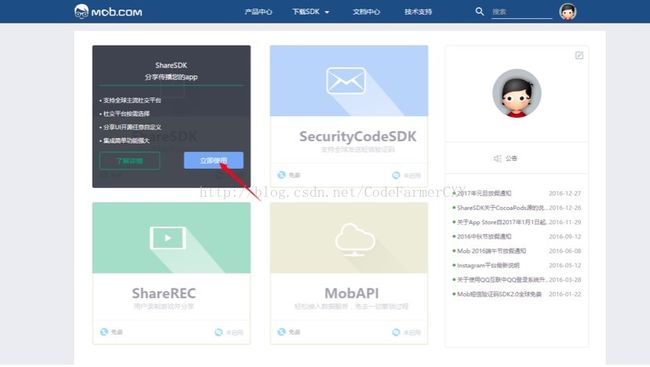Click the free icon on MobAPI card
650x367 pixels.
point(281,332)
